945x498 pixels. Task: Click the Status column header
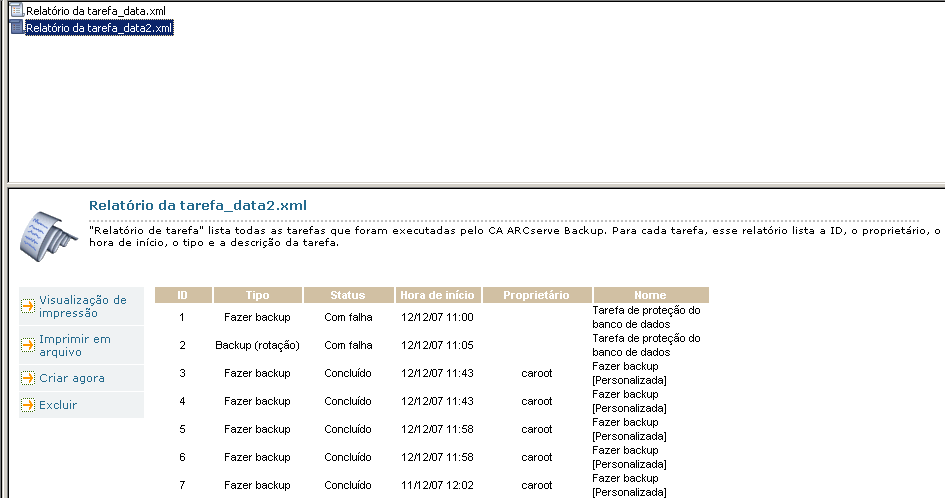click(x=348, y=295)
